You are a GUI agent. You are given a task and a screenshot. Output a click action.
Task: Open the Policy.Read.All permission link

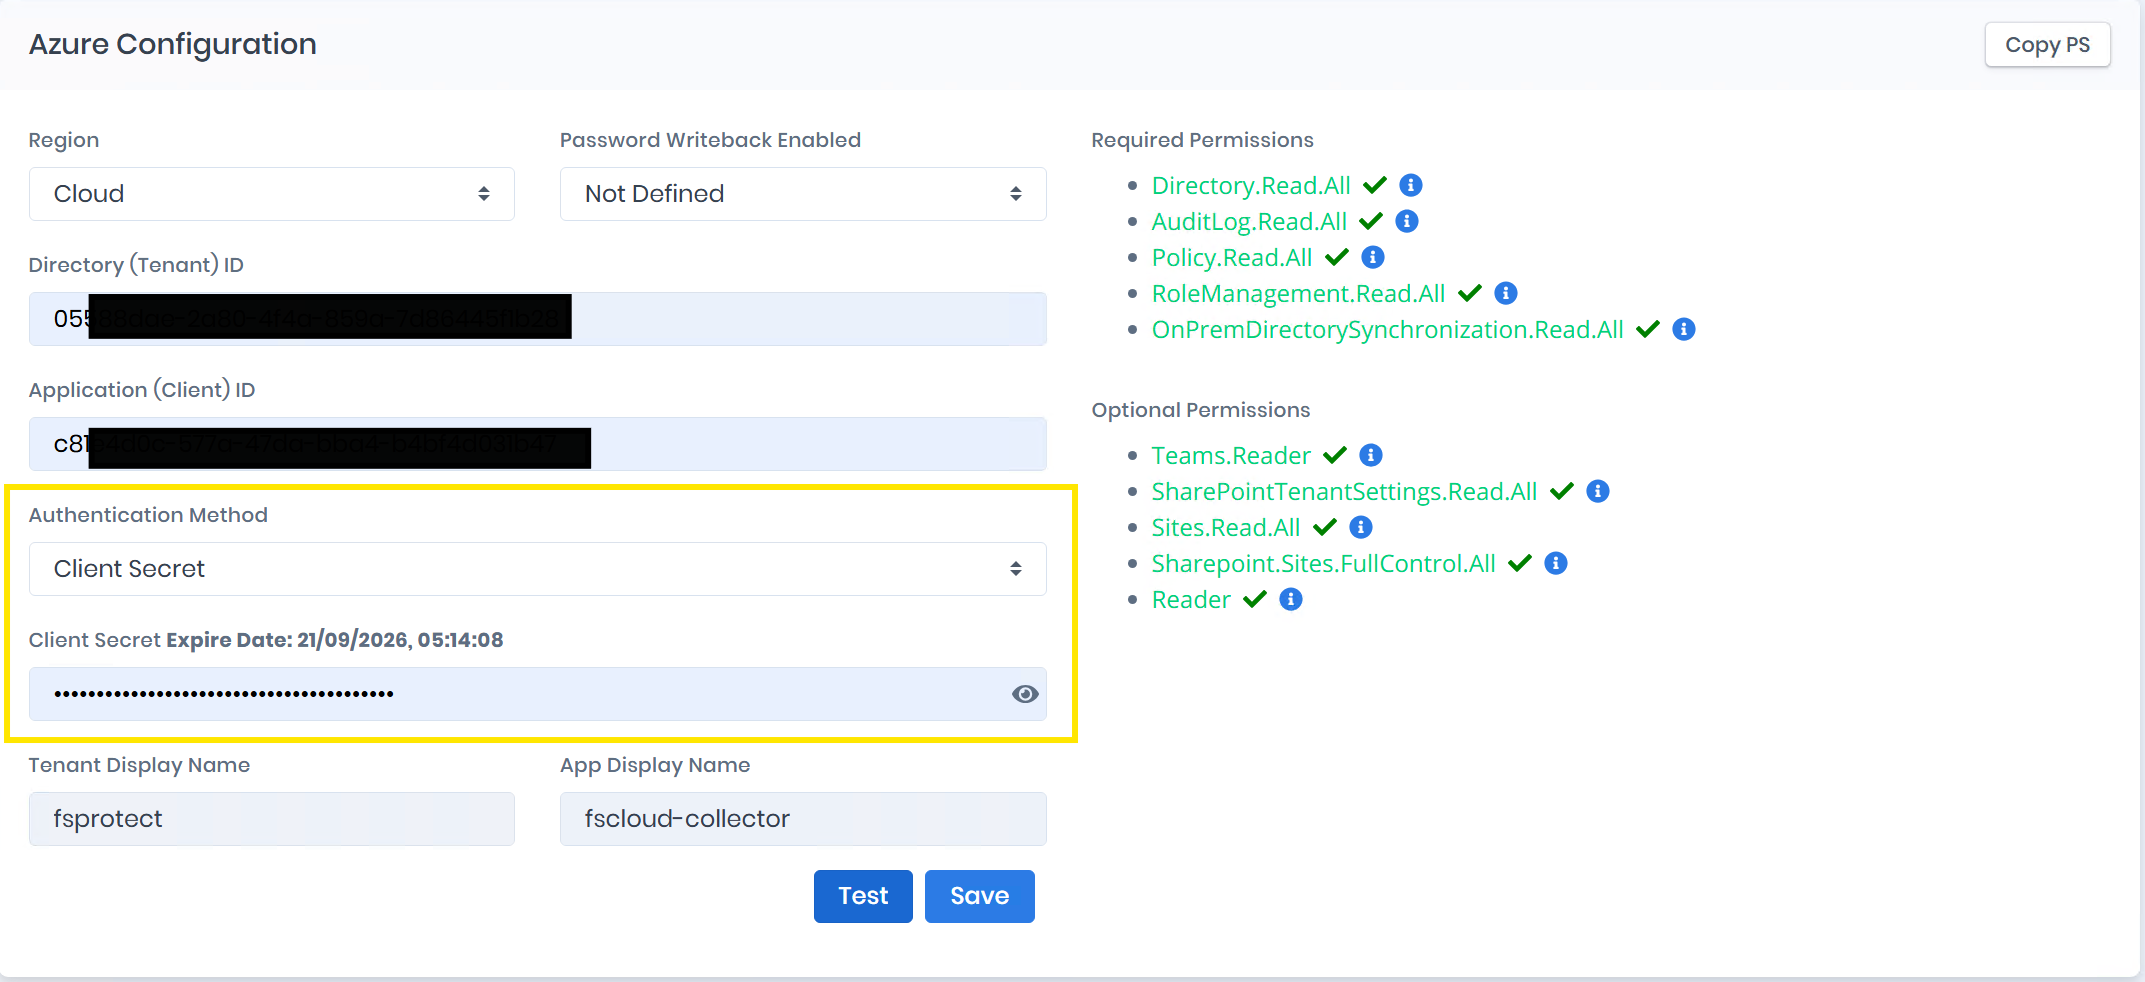point(1232,257)
